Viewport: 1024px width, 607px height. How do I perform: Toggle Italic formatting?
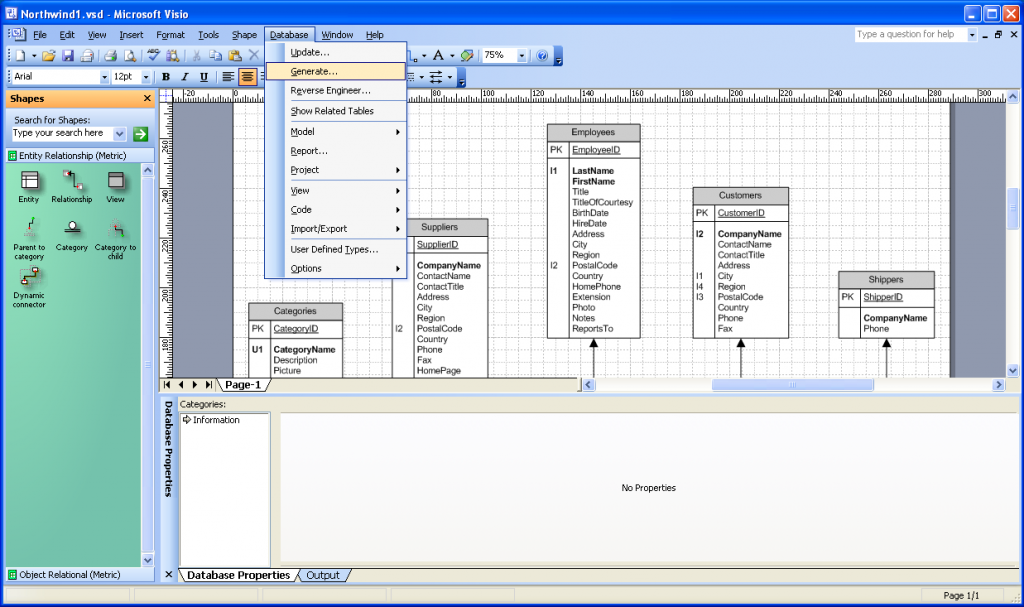point(185,77)
